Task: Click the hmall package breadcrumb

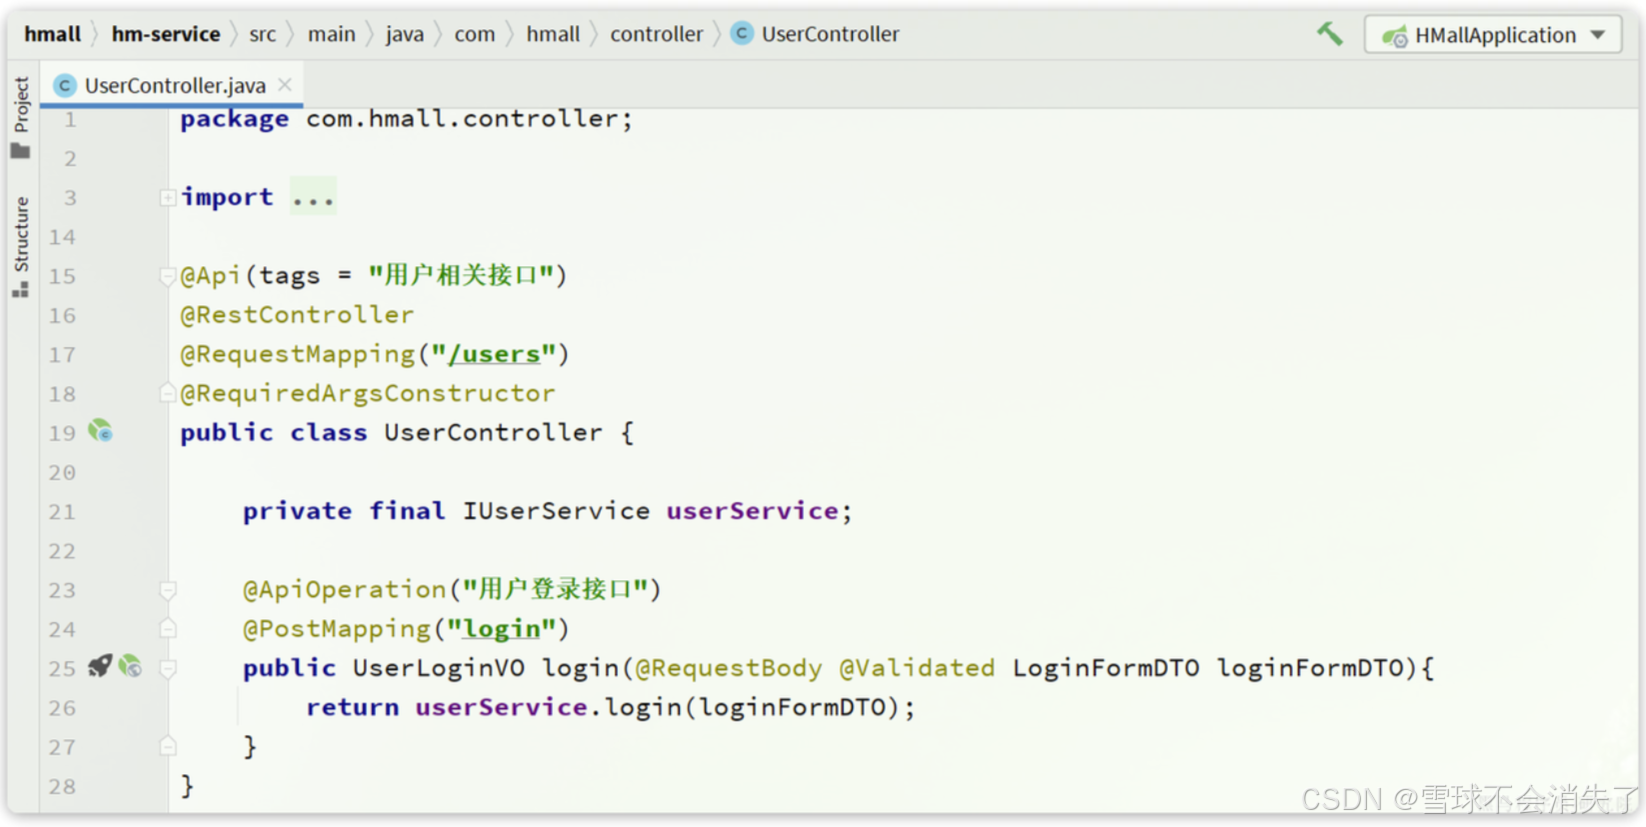Action: pos(553,34)
